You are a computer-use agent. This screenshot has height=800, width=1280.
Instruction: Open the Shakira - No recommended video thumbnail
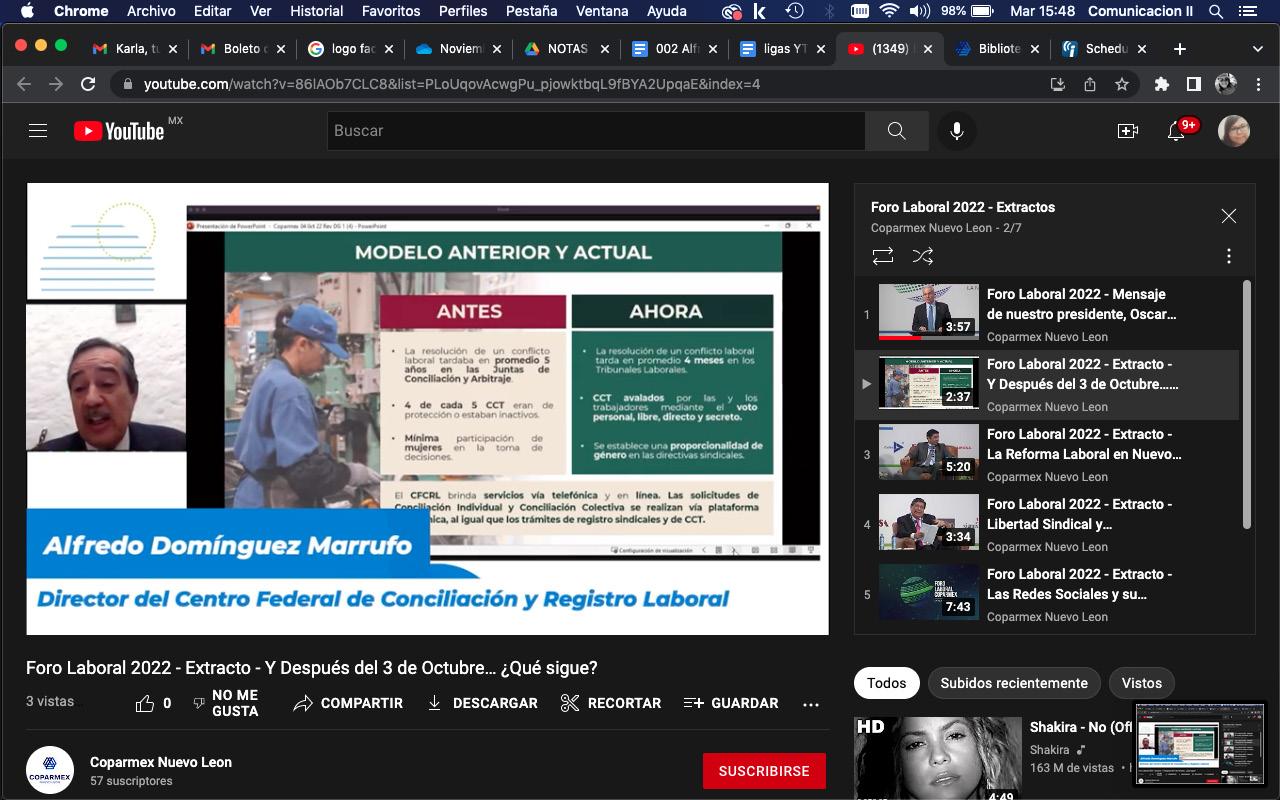pyautogui.click(x=938, y=757)
